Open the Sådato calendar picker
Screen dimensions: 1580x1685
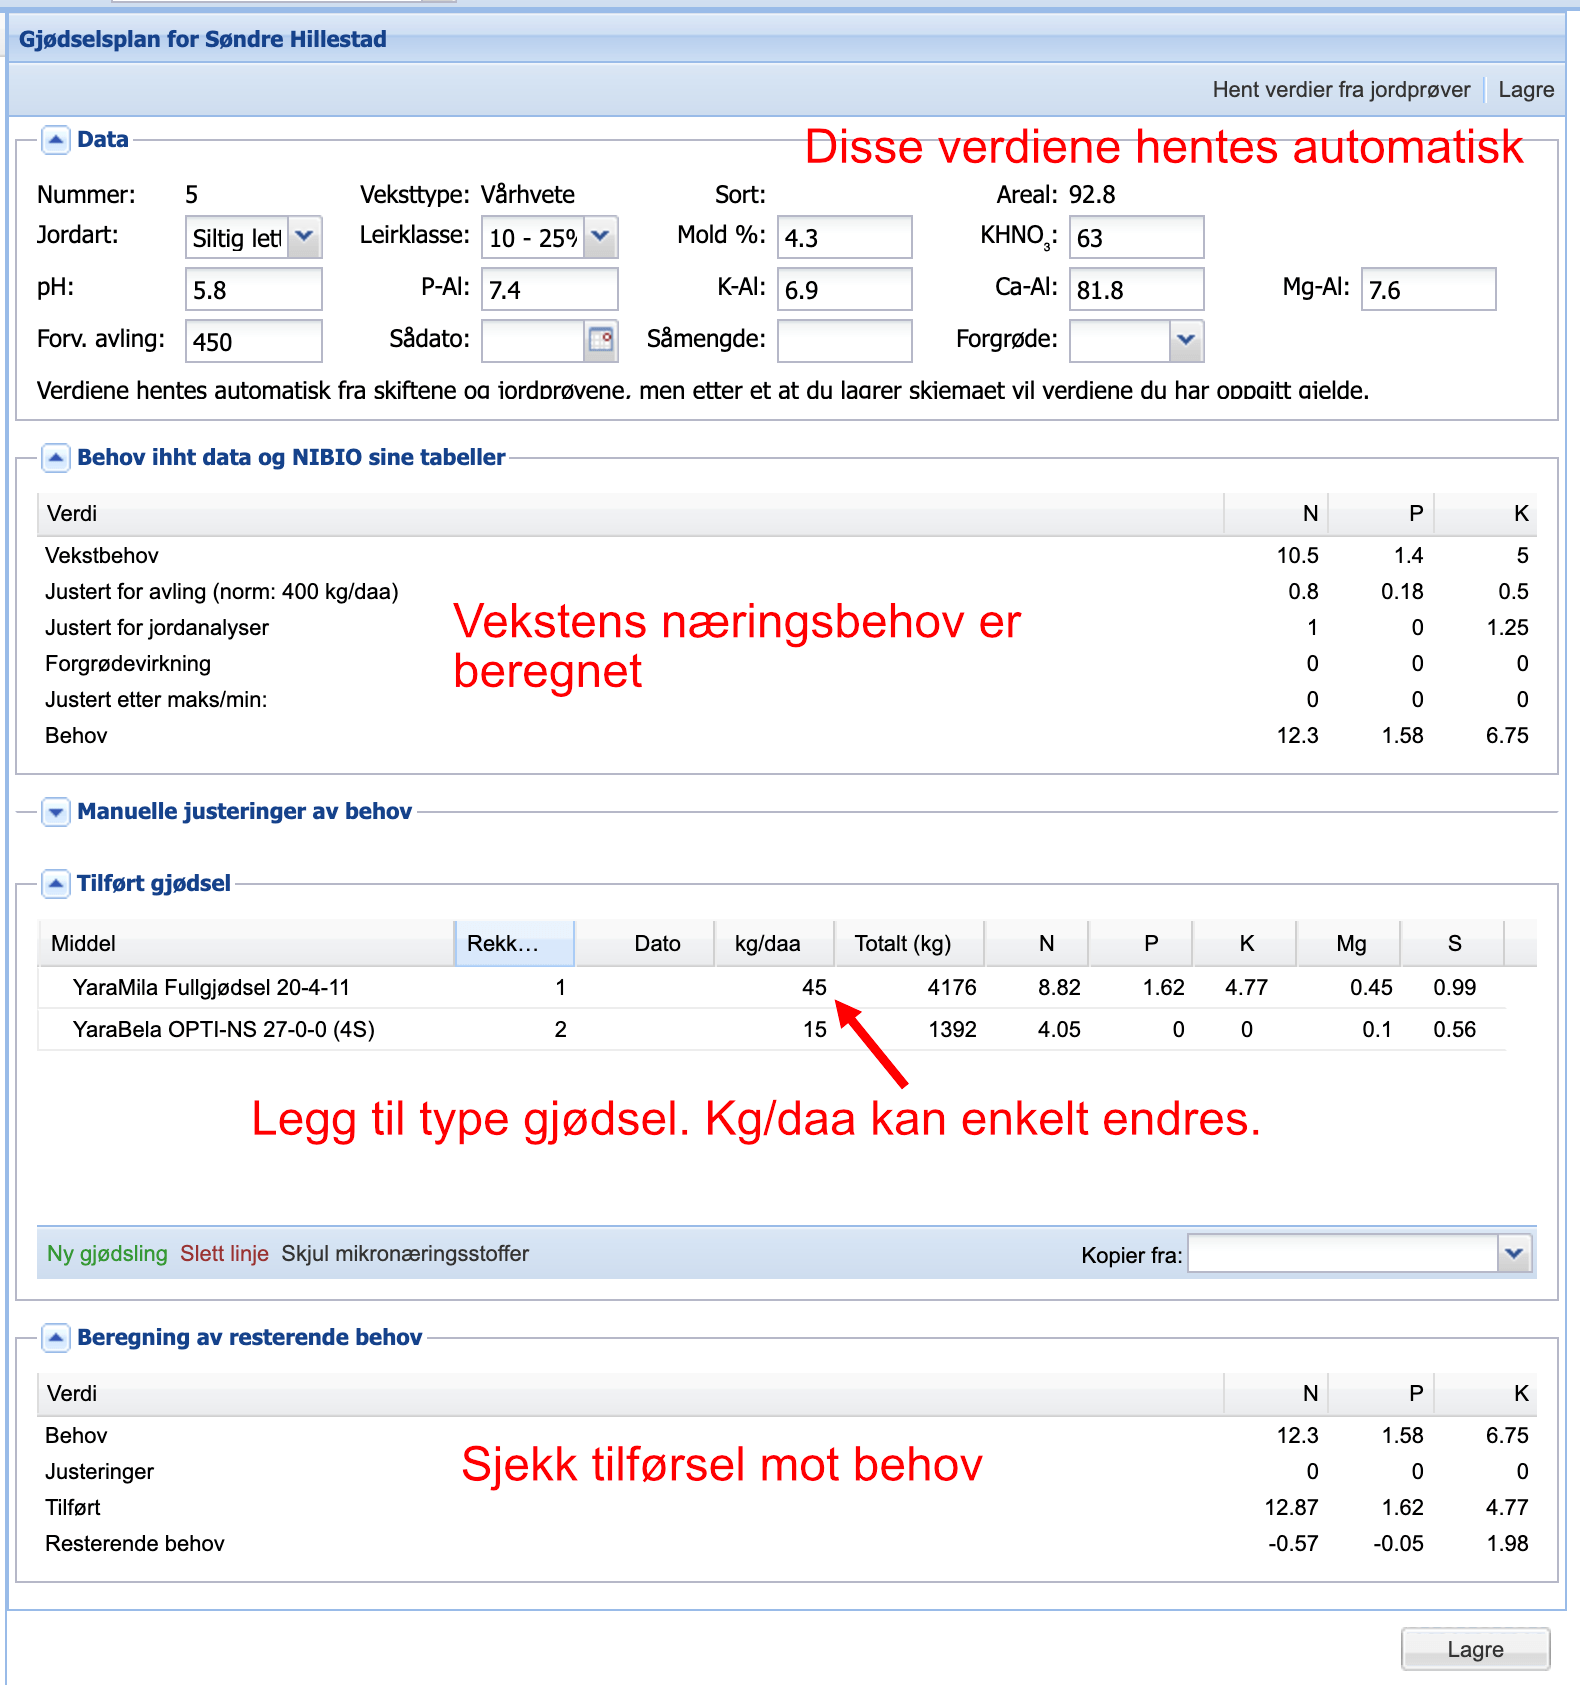click(x=601, y=340)
